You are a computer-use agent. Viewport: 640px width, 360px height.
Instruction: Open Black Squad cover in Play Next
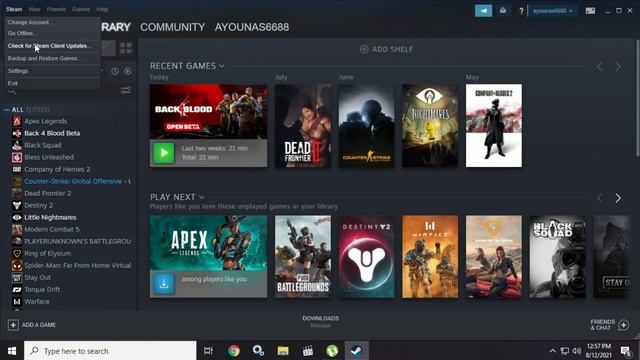point(558,257)
